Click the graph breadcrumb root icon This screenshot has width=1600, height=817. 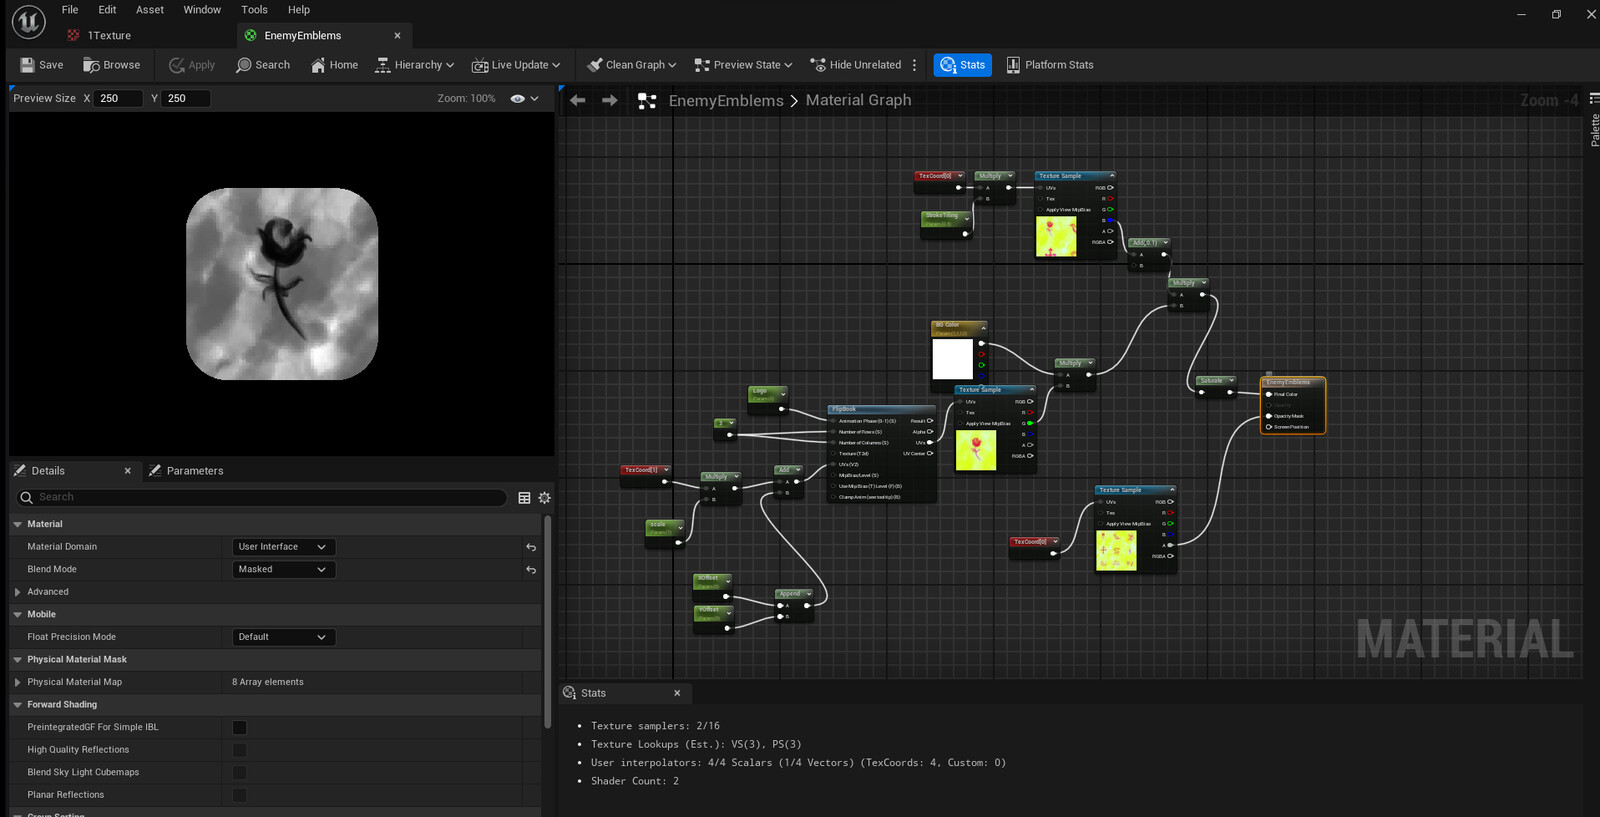coord(647,101)
